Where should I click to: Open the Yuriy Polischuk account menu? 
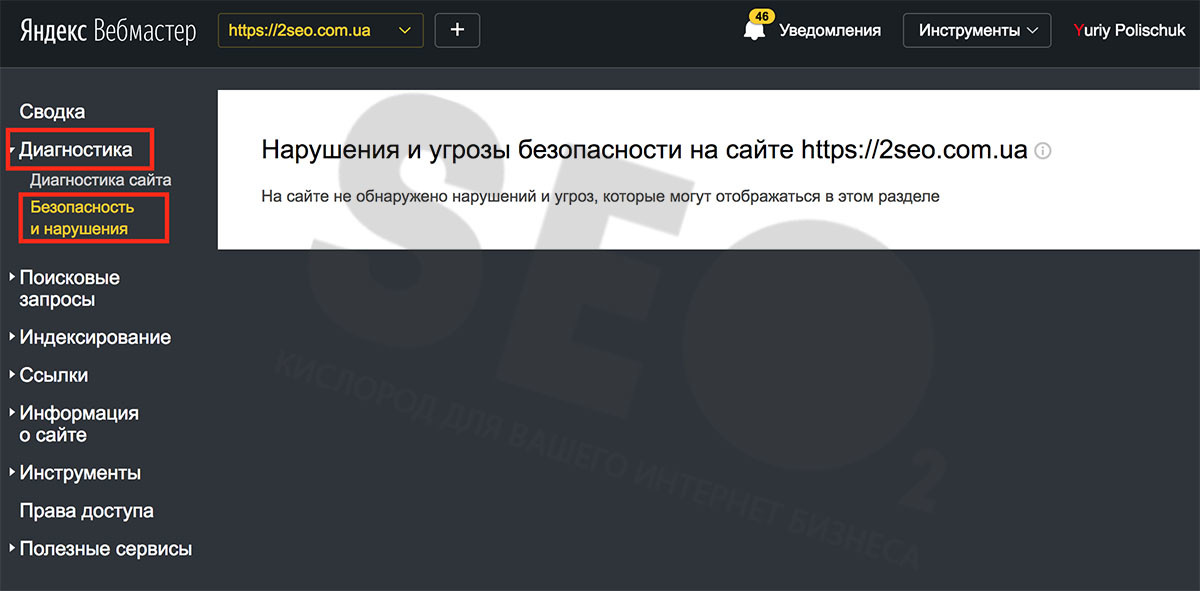(x=1127, y=30)
